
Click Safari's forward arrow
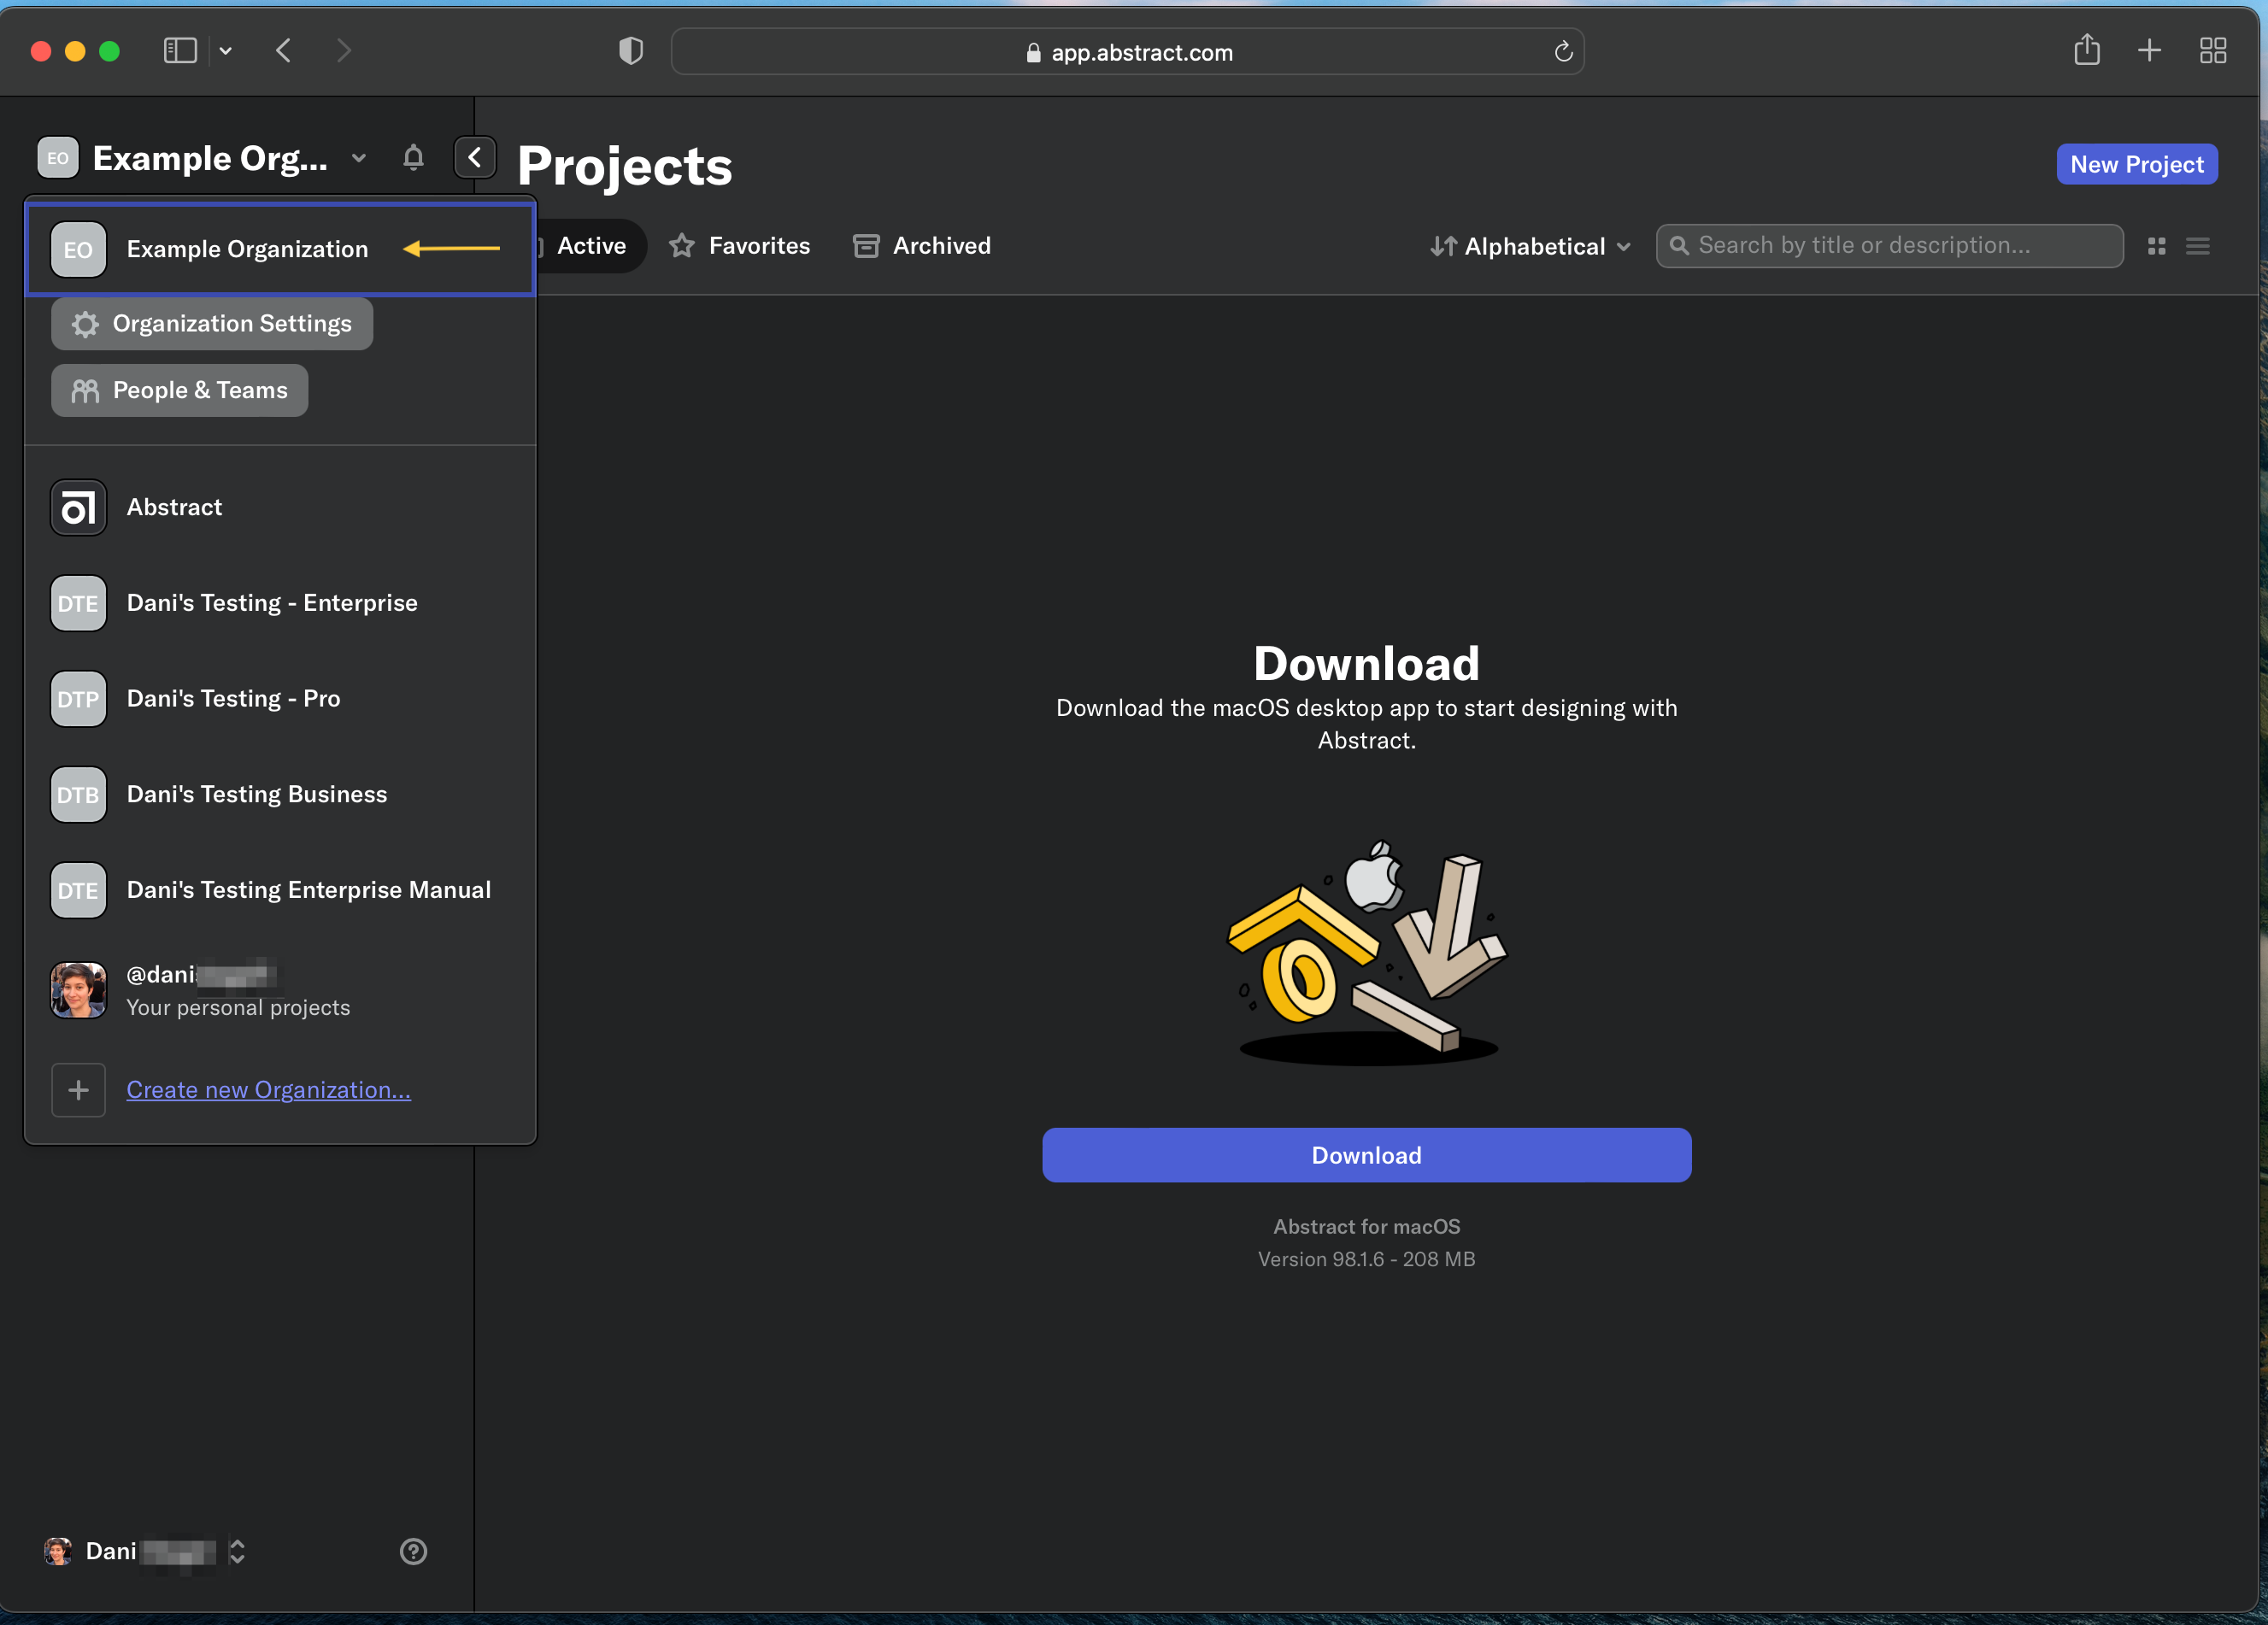(344, 51)
